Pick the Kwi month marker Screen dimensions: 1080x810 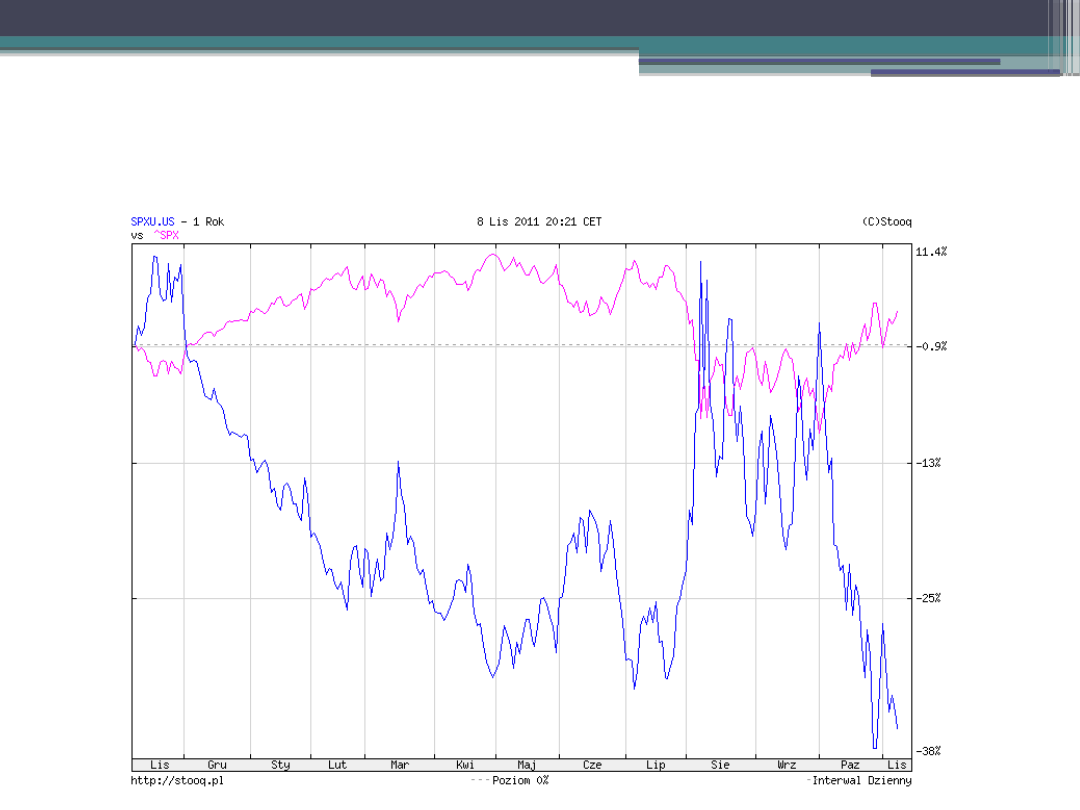(465, 765)
